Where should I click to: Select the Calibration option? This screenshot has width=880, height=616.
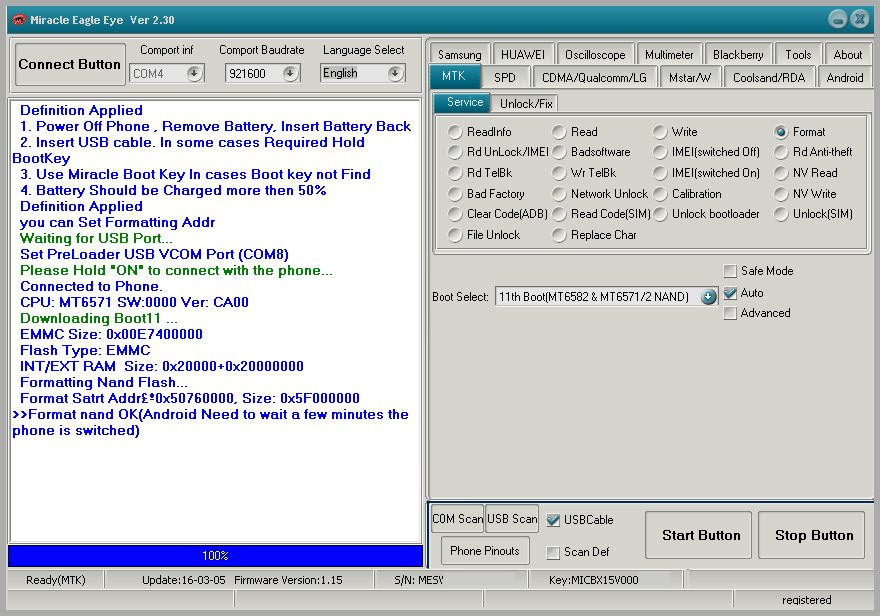tap(688, 194)
